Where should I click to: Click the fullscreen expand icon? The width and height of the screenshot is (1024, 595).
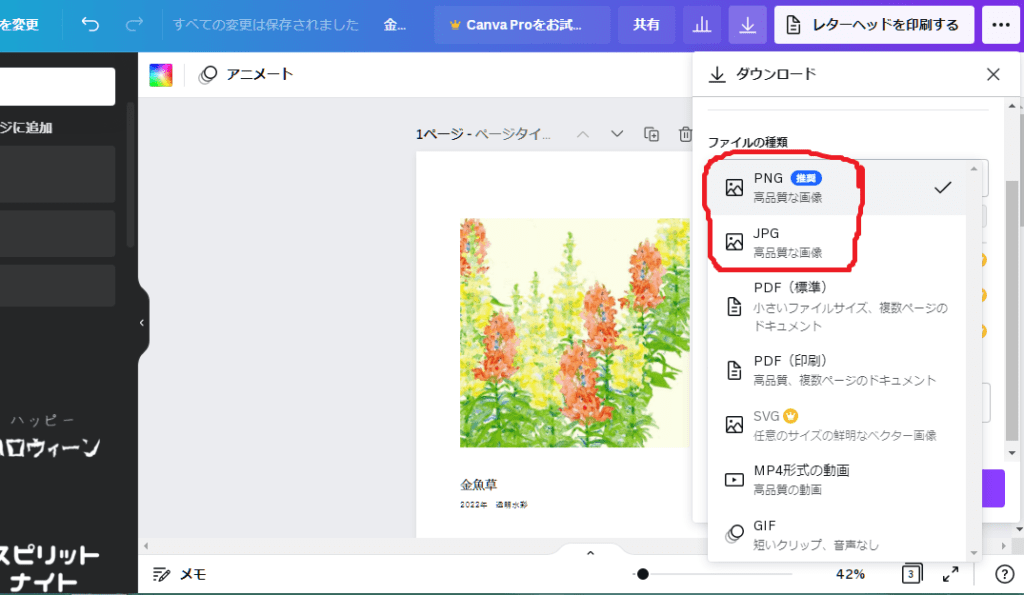click(951, 574)
